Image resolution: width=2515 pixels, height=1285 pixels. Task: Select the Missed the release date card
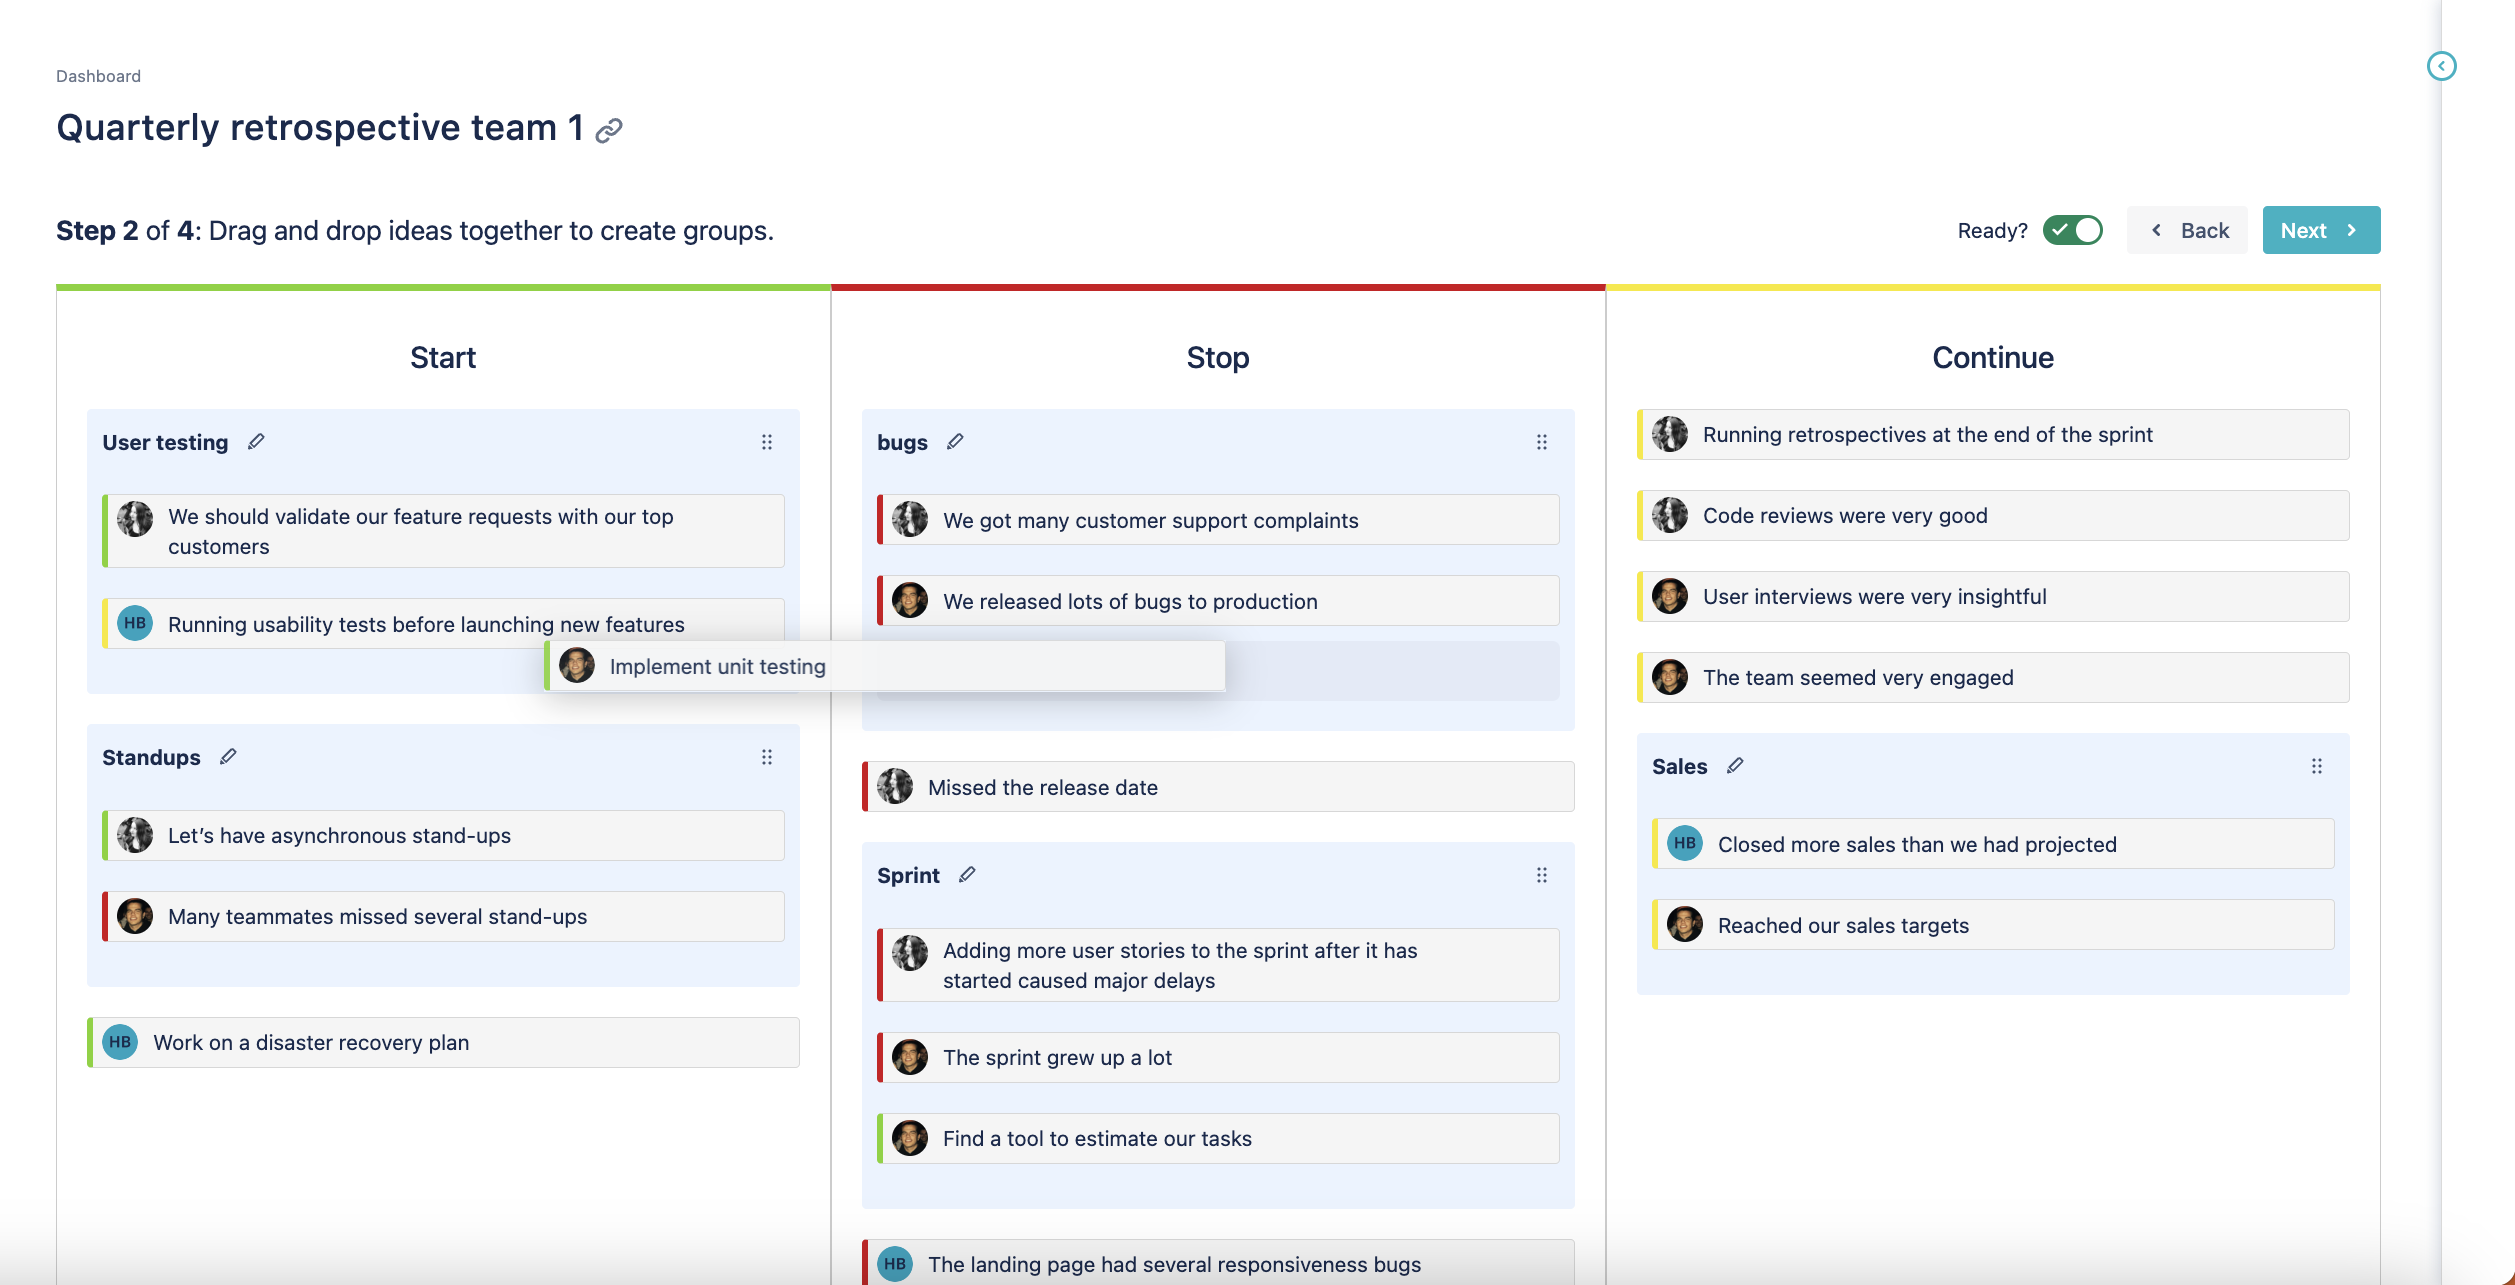pyautogui.click(x=1217, y=787)
